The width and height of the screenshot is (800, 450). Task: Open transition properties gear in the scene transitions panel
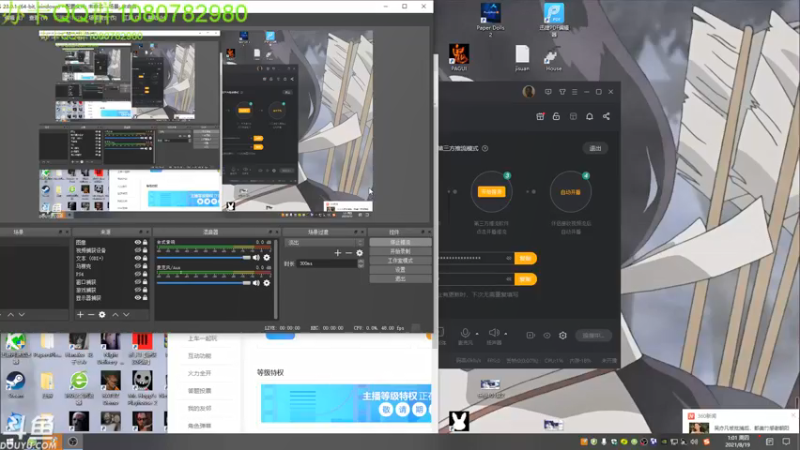360,253
